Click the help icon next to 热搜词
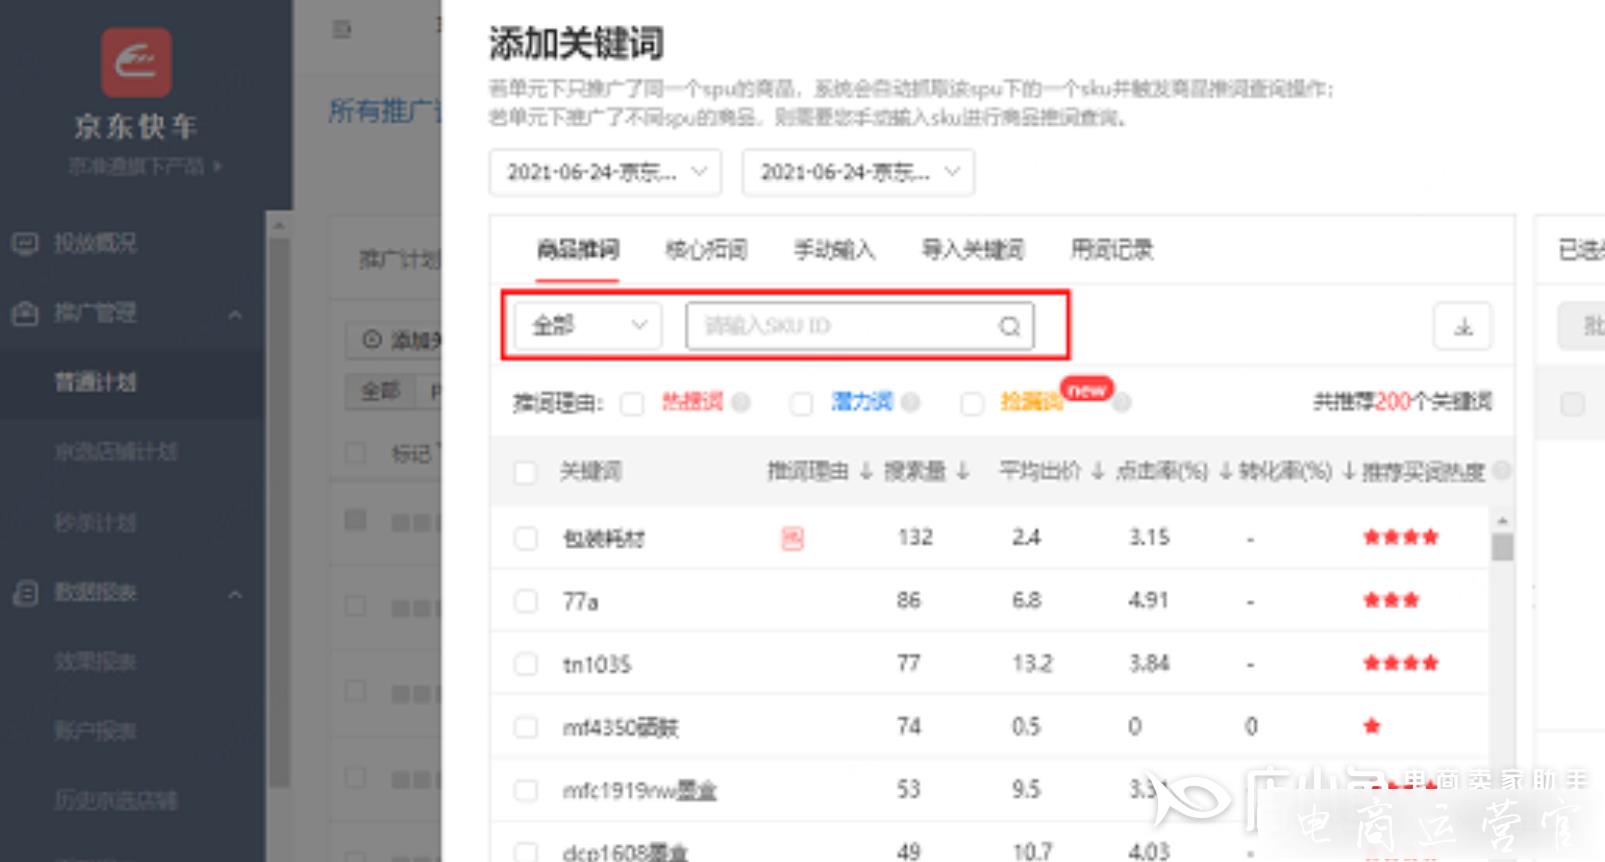The width and height of the screenshot is (1605, 862). point(741,402)
